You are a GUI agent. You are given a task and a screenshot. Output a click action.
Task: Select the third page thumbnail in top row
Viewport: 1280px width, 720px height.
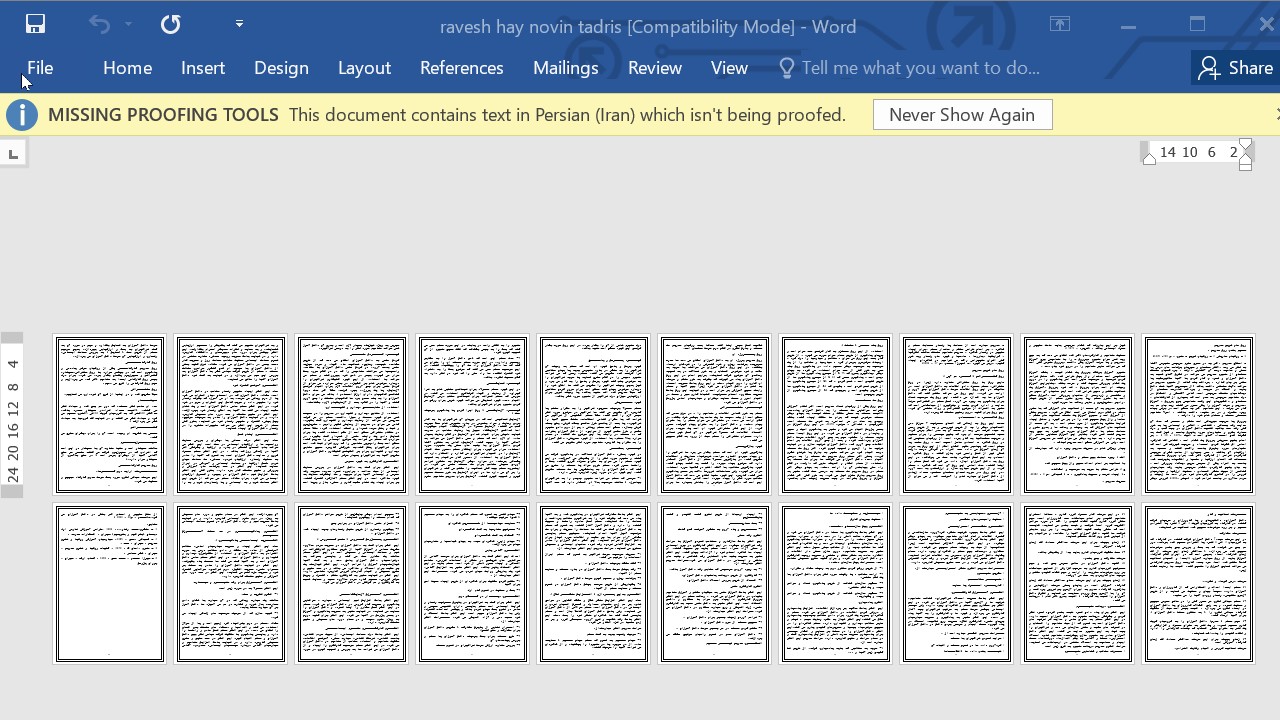351,415
